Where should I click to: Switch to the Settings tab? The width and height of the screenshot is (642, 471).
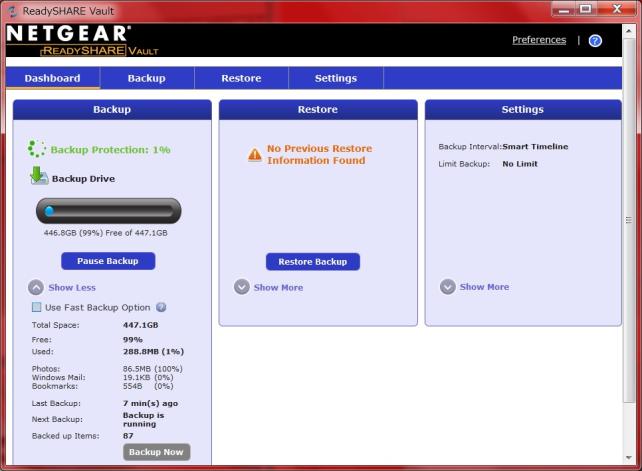point(336,78)
